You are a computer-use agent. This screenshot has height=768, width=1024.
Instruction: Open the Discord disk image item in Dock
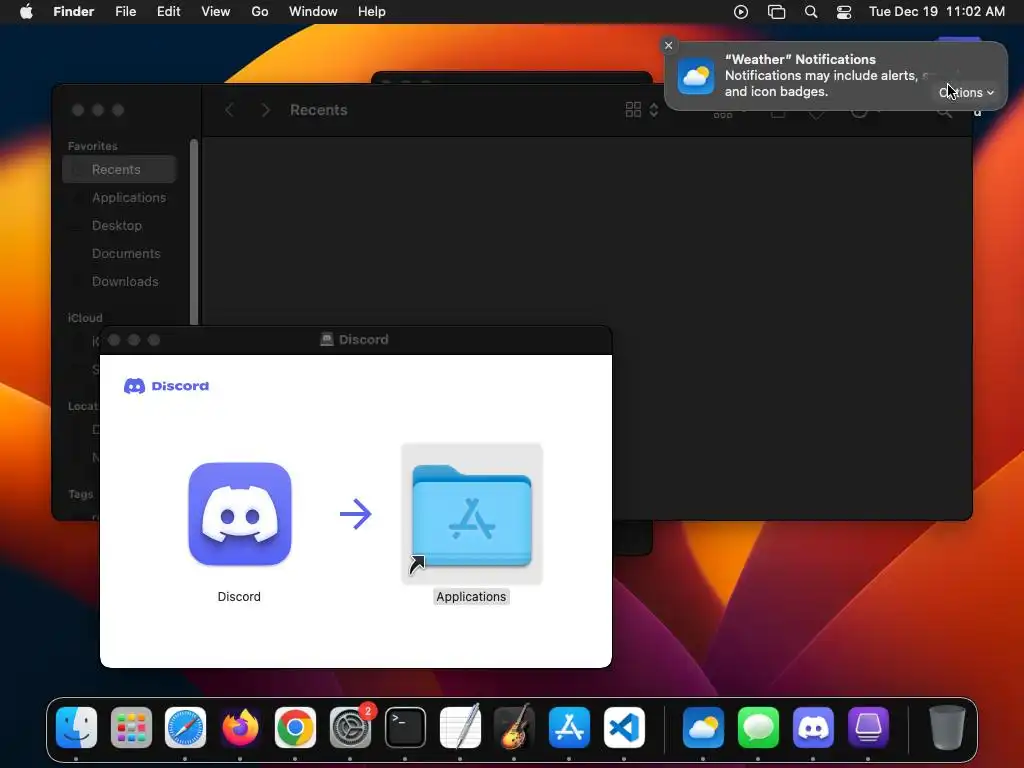coord(868,727)
